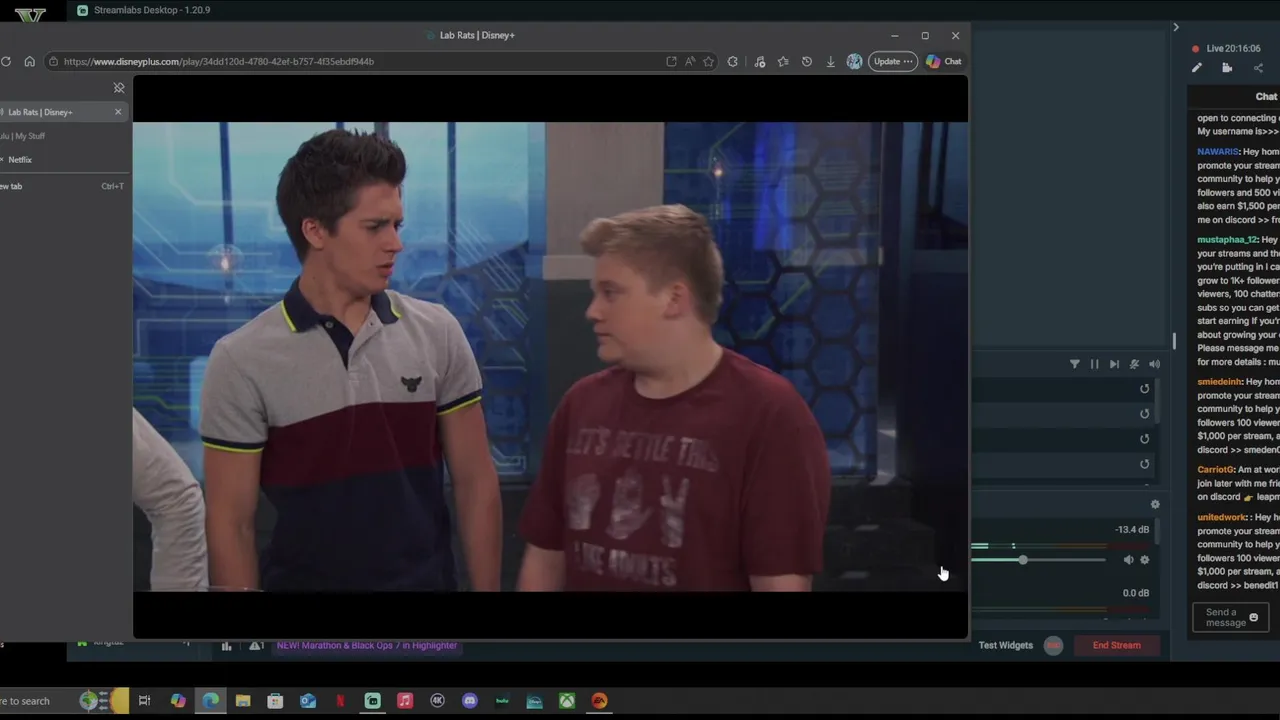Select the Lab Rats | Disney+ tab
Screen dimensions: 1280x720
coord(60,112)
